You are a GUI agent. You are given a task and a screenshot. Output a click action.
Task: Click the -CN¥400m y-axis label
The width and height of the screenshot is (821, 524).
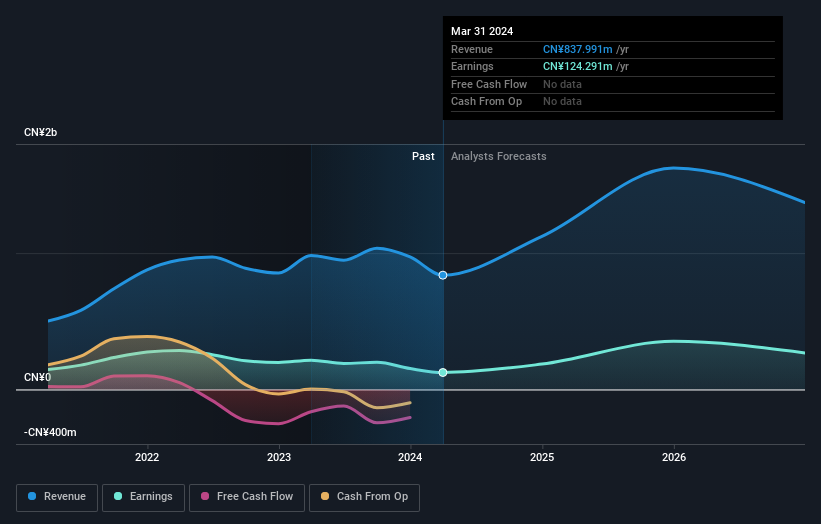[50, 432]
